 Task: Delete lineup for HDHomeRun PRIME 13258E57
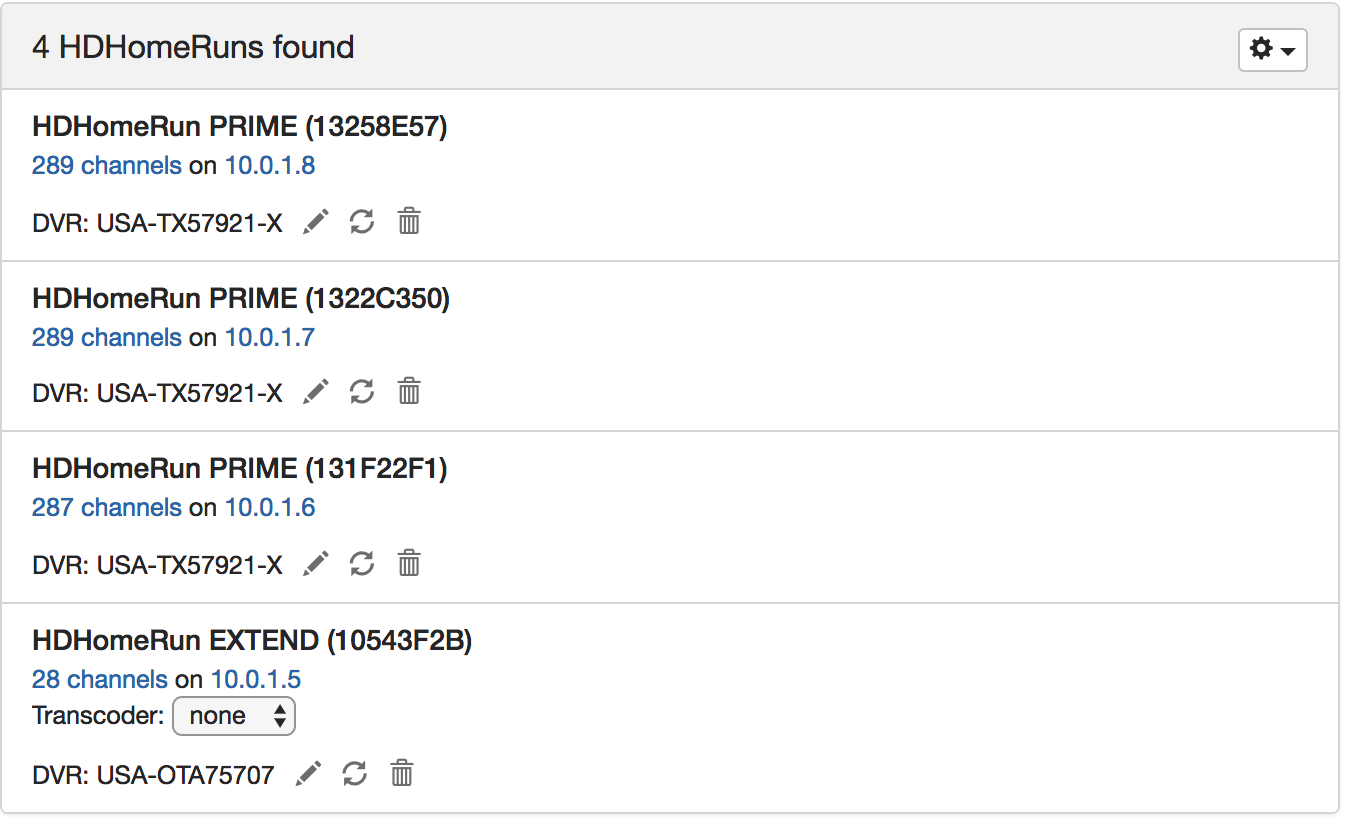tap(409, 221)
